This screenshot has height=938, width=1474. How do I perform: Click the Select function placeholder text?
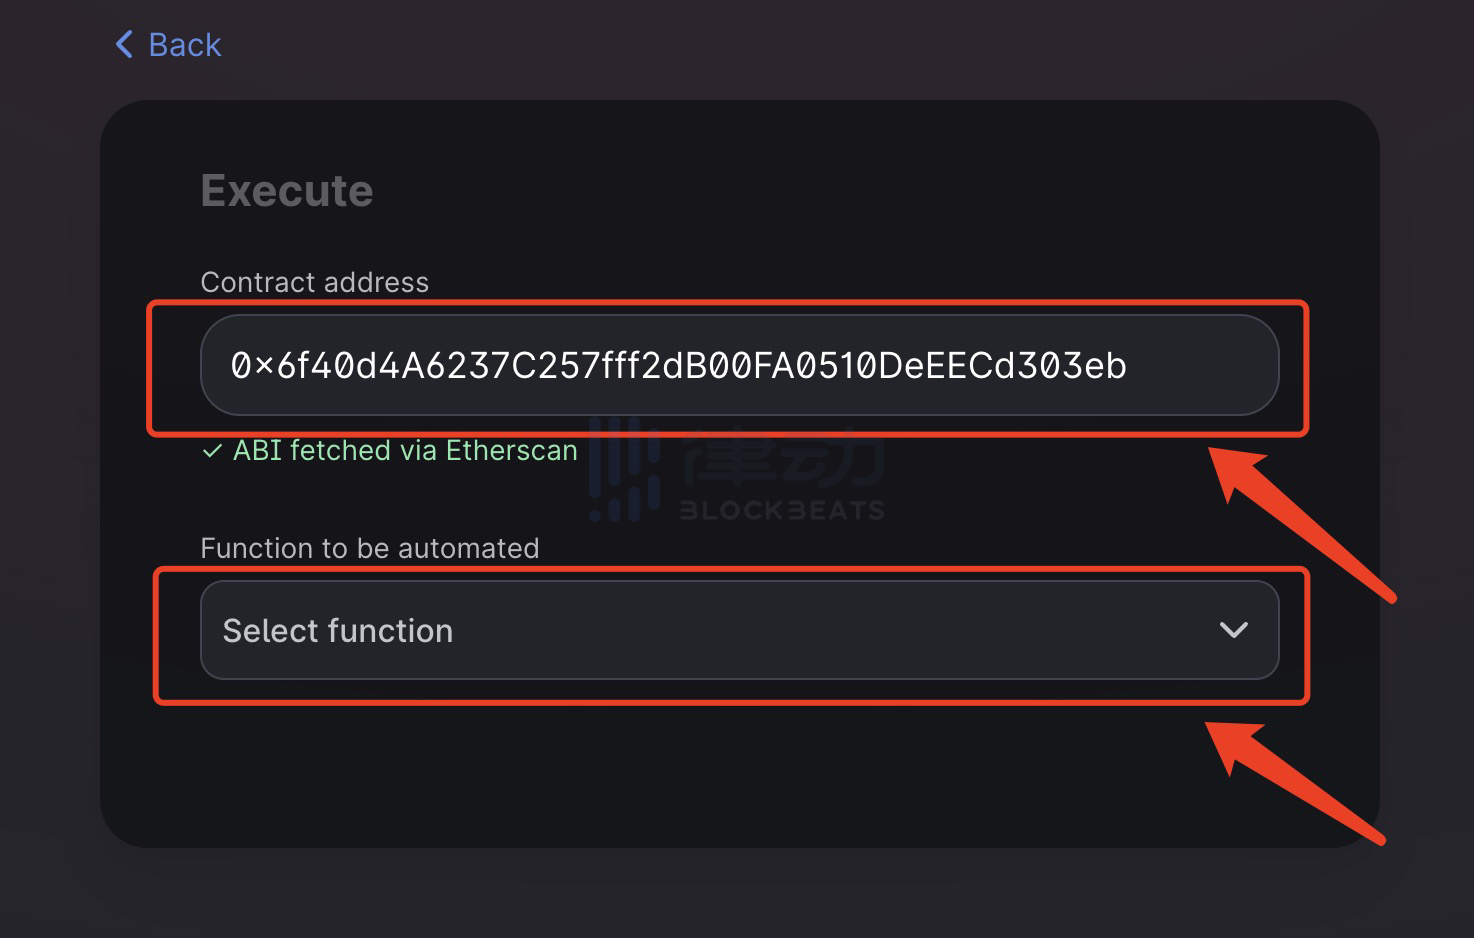coord(337,631)
